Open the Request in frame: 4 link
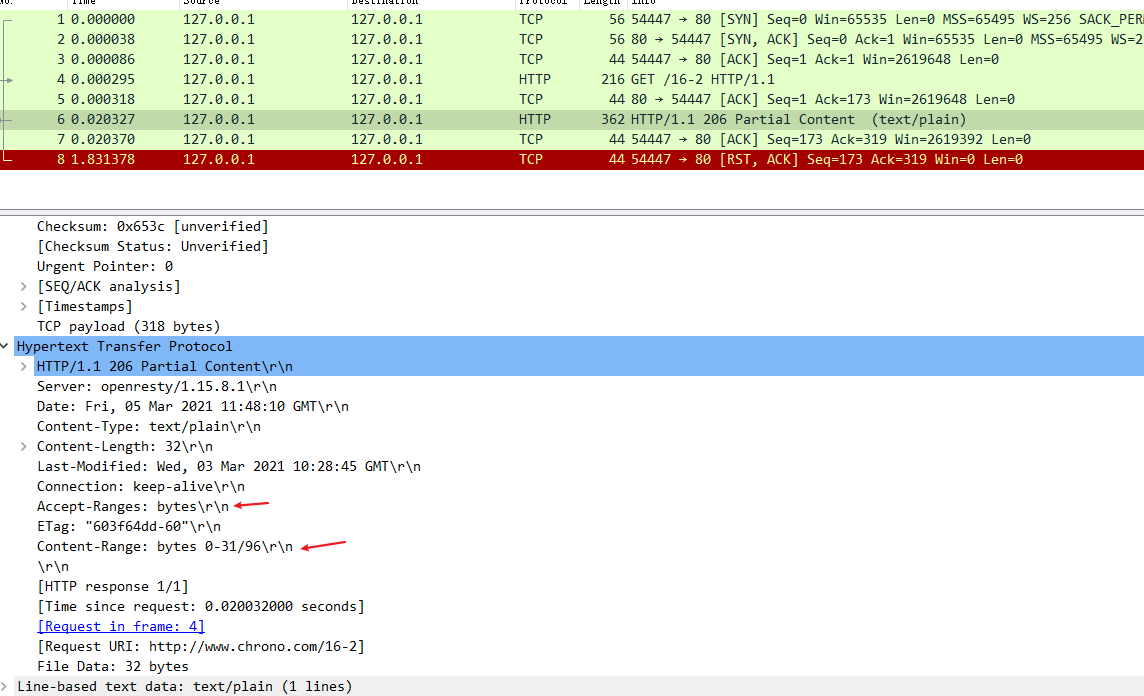The width and height of the screenshot is (1144, 696). tap(120, 626)
